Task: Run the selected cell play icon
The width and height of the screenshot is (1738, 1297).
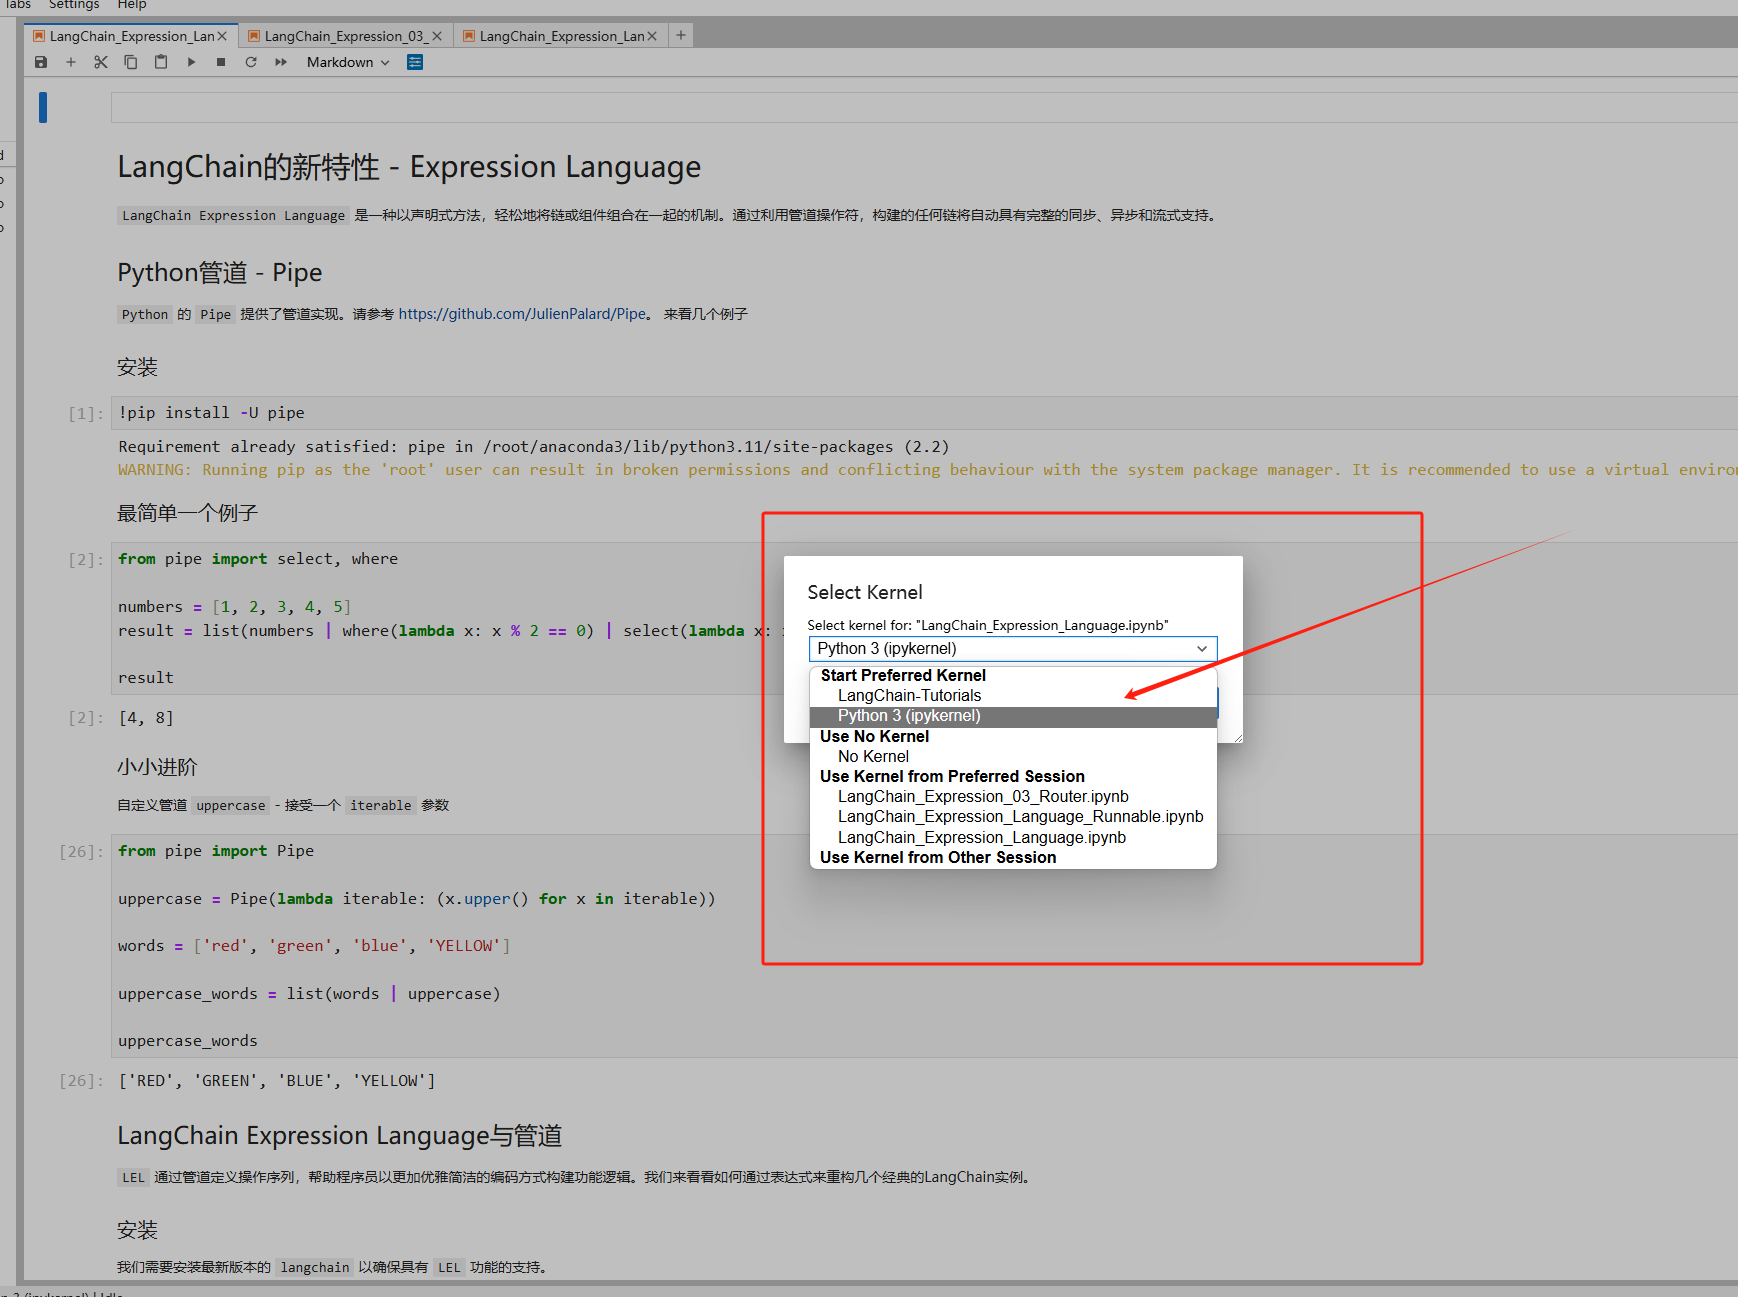Action: (191, 62)
